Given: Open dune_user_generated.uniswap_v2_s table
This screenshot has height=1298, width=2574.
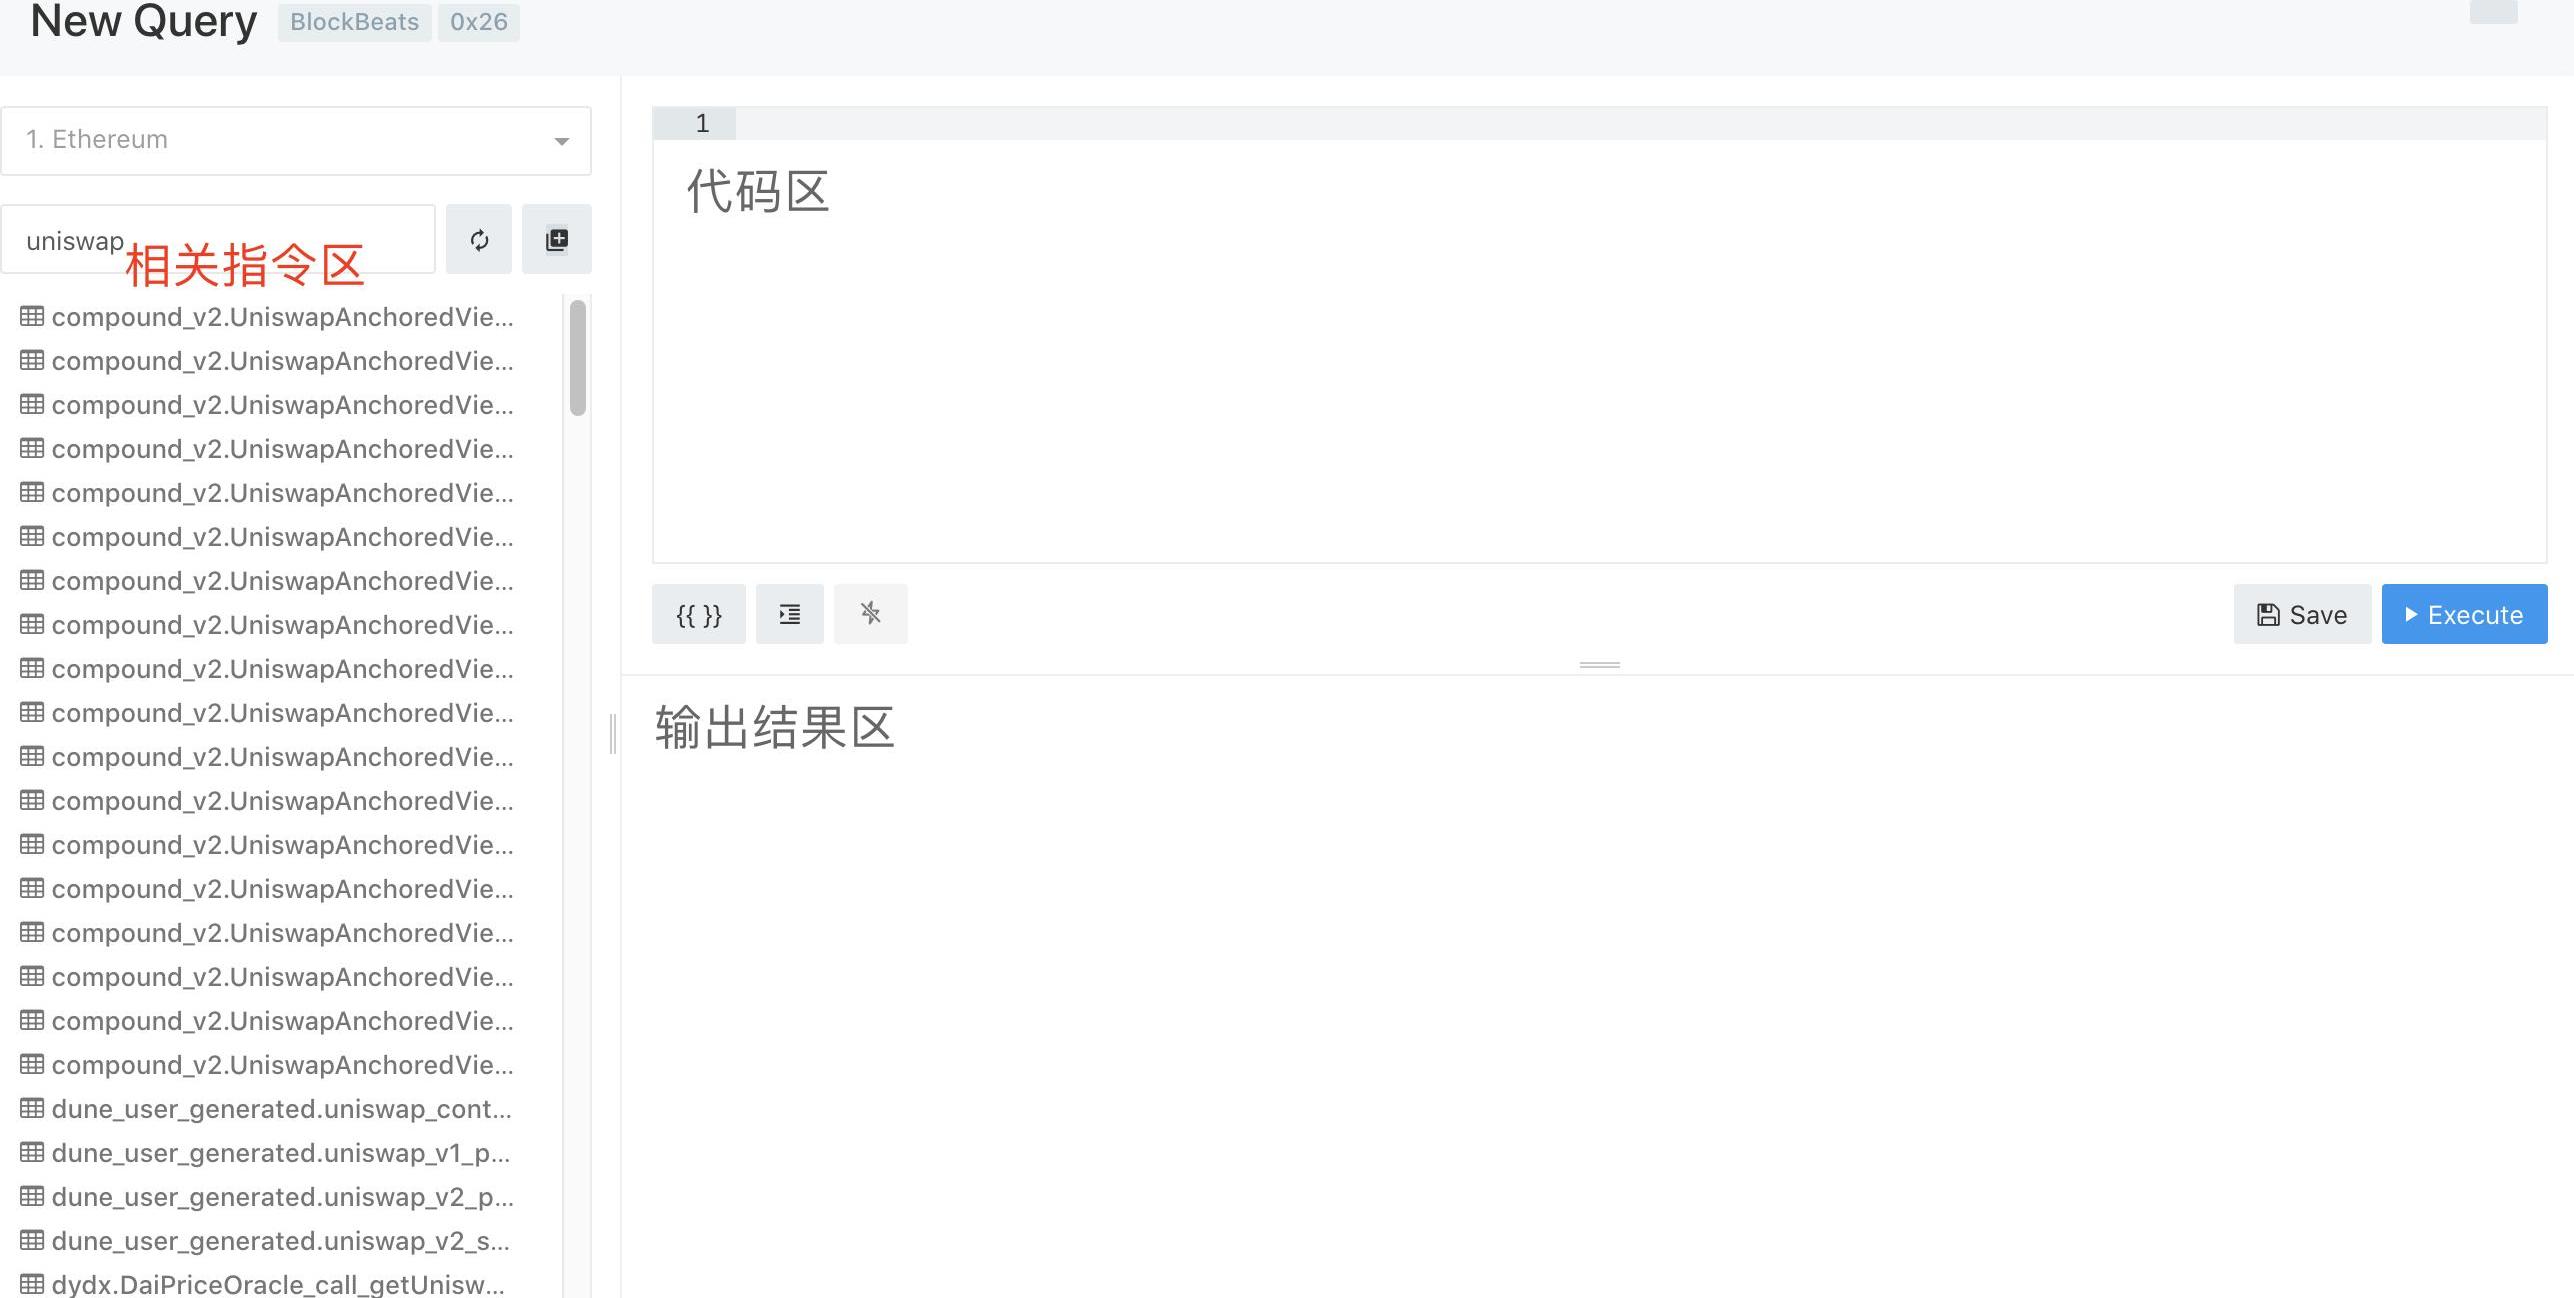Looking at the screenshot, I should (x=281, y=1240).
